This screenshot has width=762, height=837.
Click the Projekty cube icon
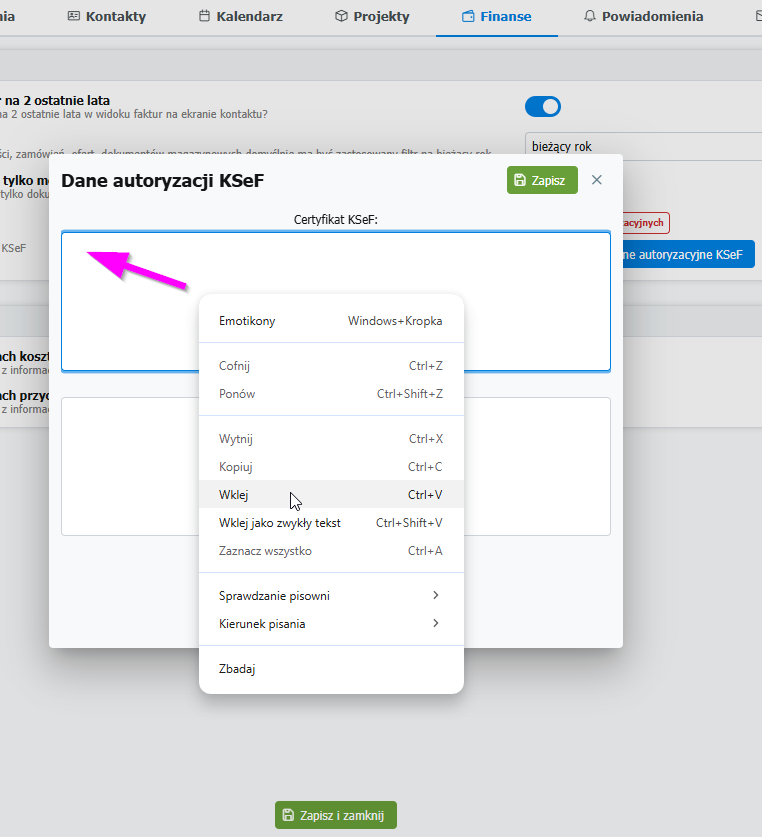(x=341, y=17)
